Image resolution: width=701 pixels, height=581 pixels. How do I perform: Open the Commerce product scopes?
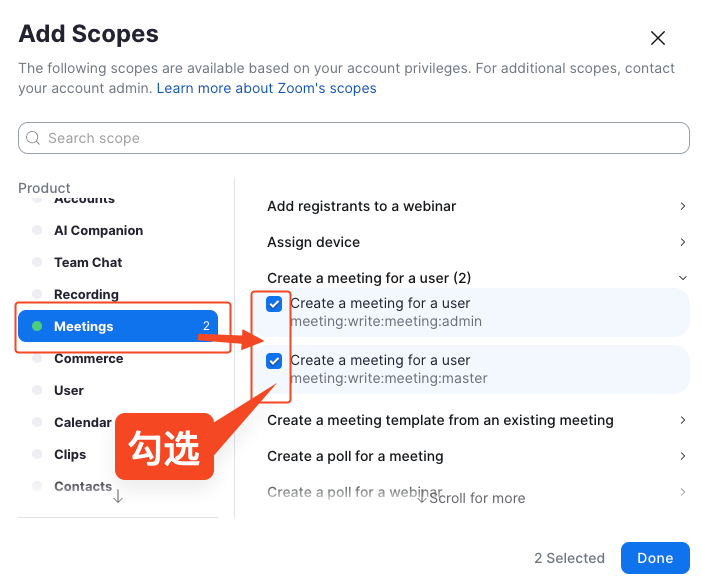tap(88, 358)
